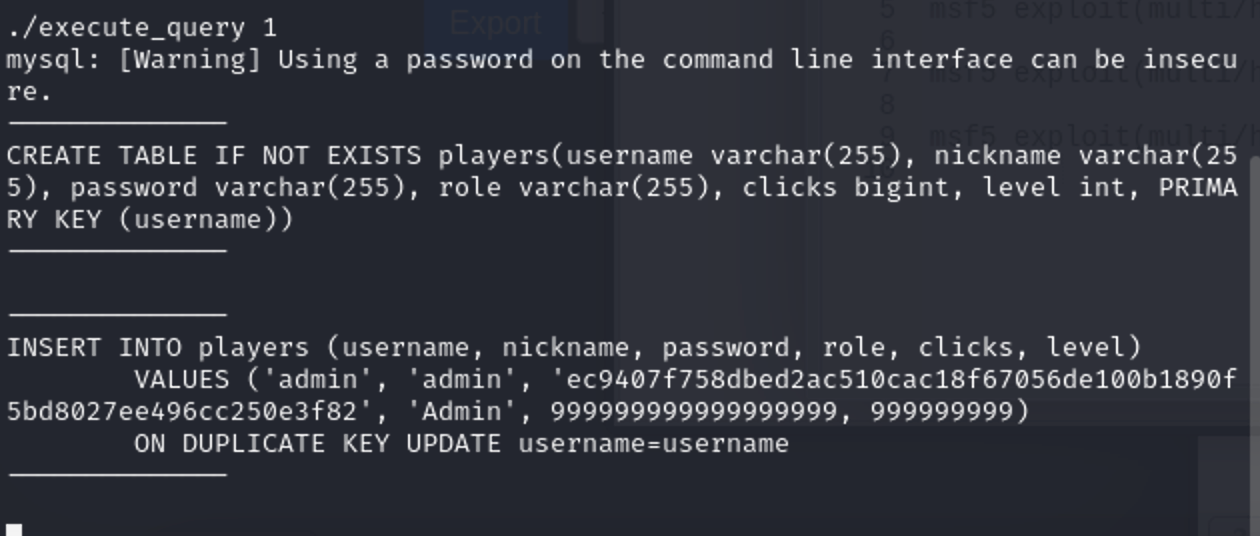Screen dimensions: 1260x536
Task: Click the terminal cursor block at the prompt
Action: 14,529
